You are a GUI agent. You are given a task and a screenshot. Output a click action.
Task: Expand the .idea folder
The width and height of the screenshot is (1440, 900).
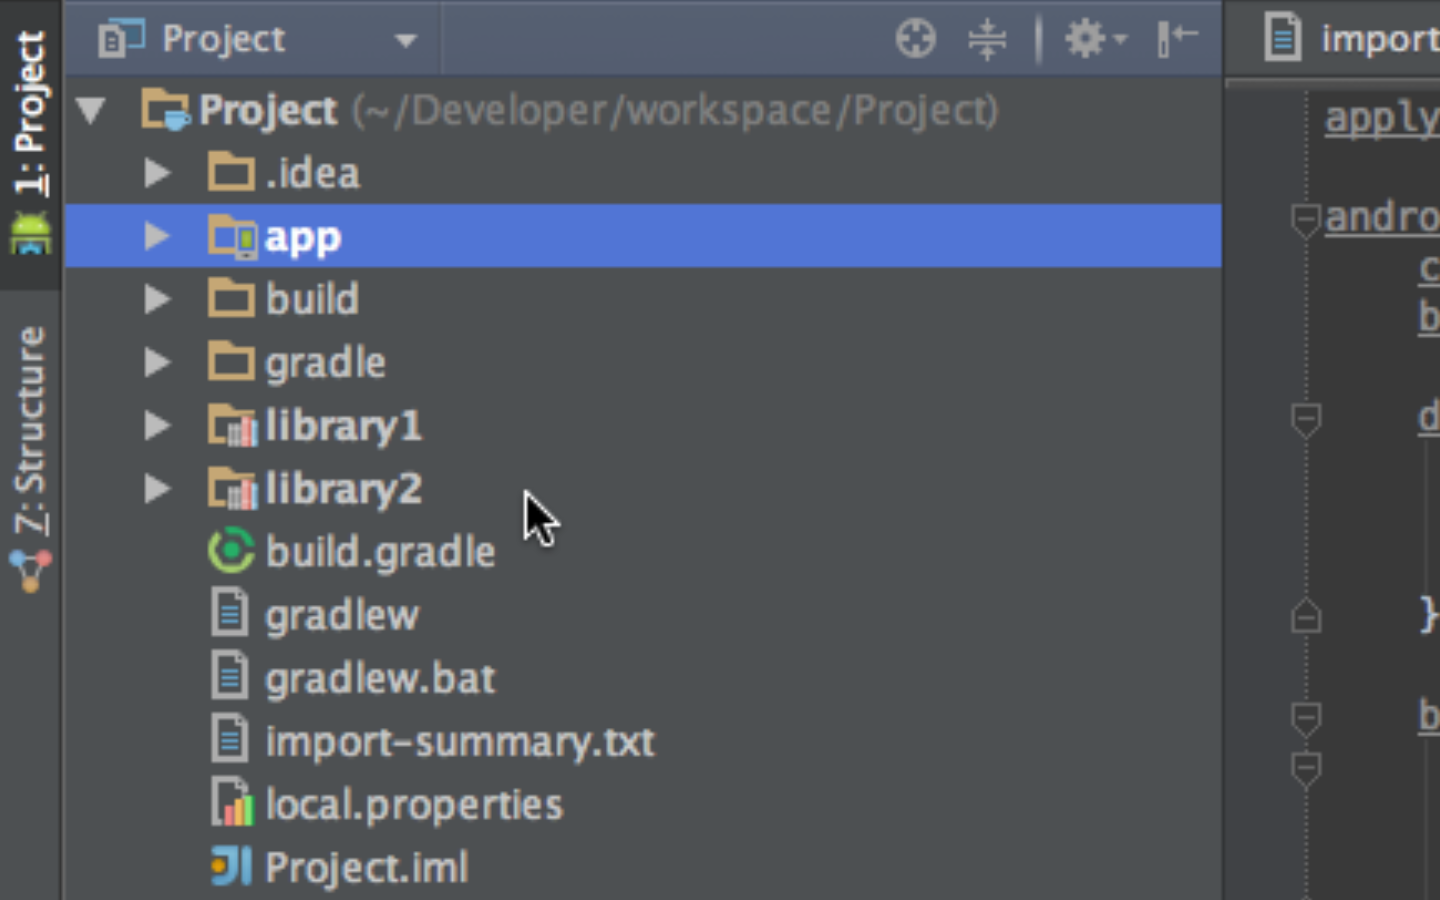157,173
